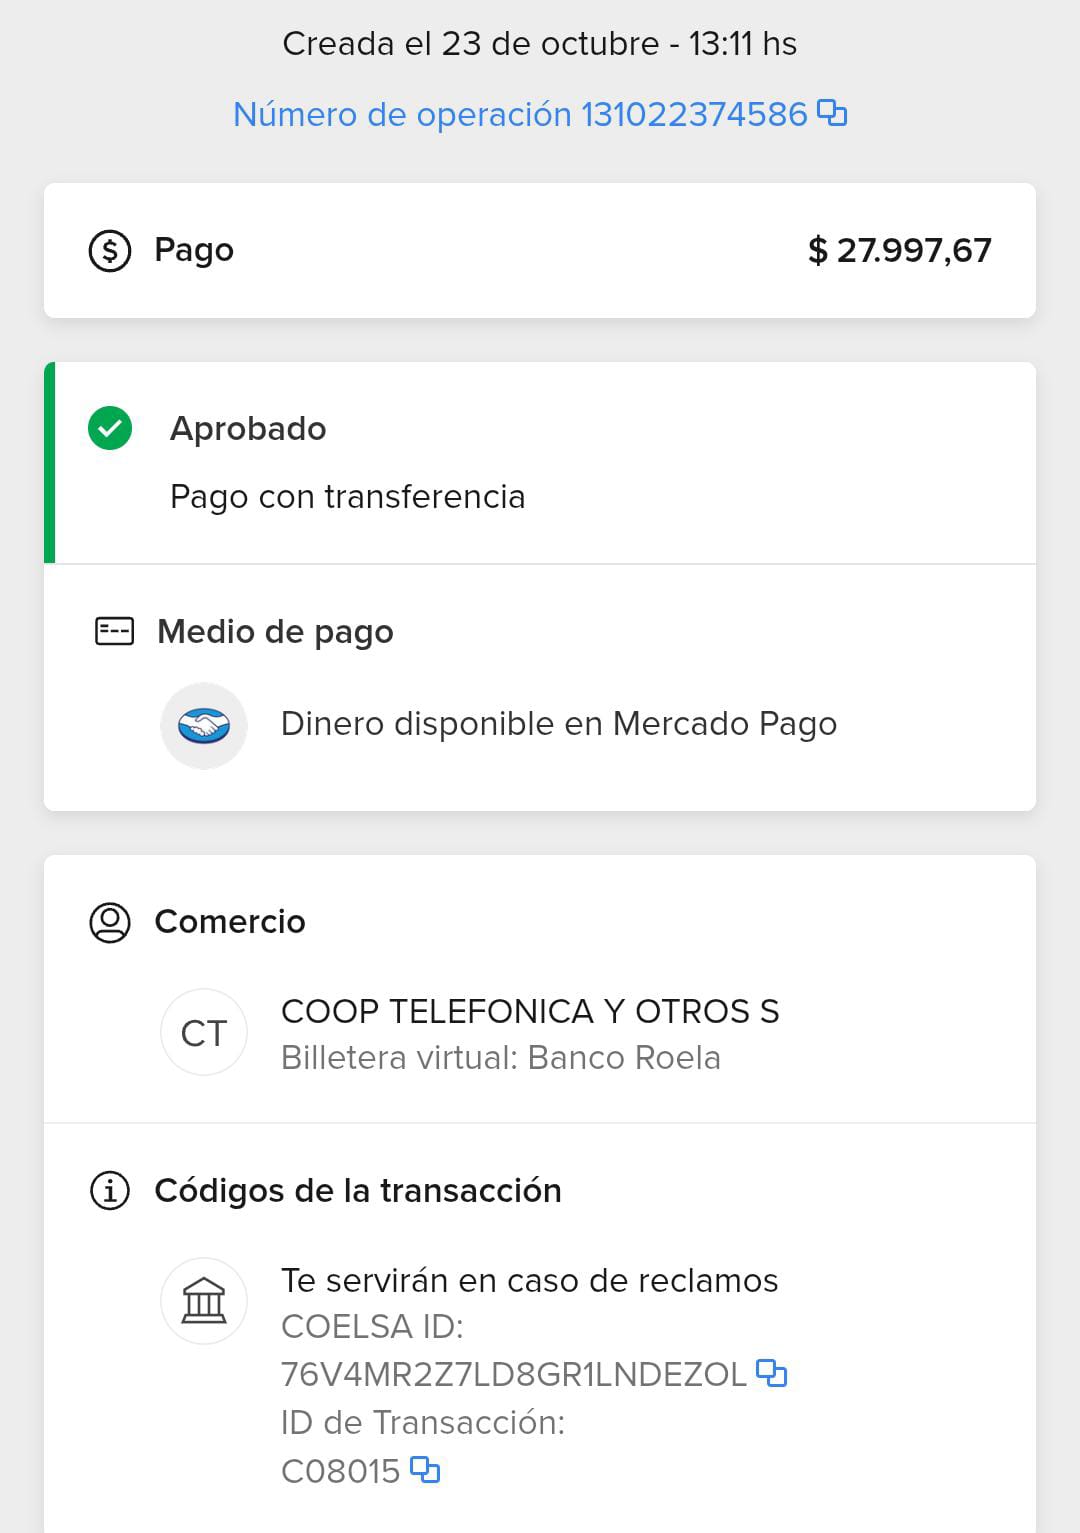Screen dimensions: 1080x1533
Task: Tap the info icon for transaction codes
Action: (x=110, y=1191)
